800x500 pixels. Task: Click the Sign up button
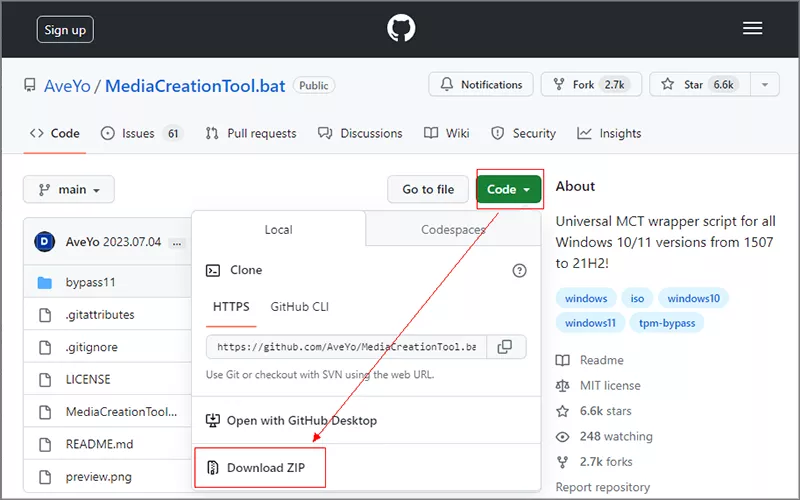pos(65,30)
